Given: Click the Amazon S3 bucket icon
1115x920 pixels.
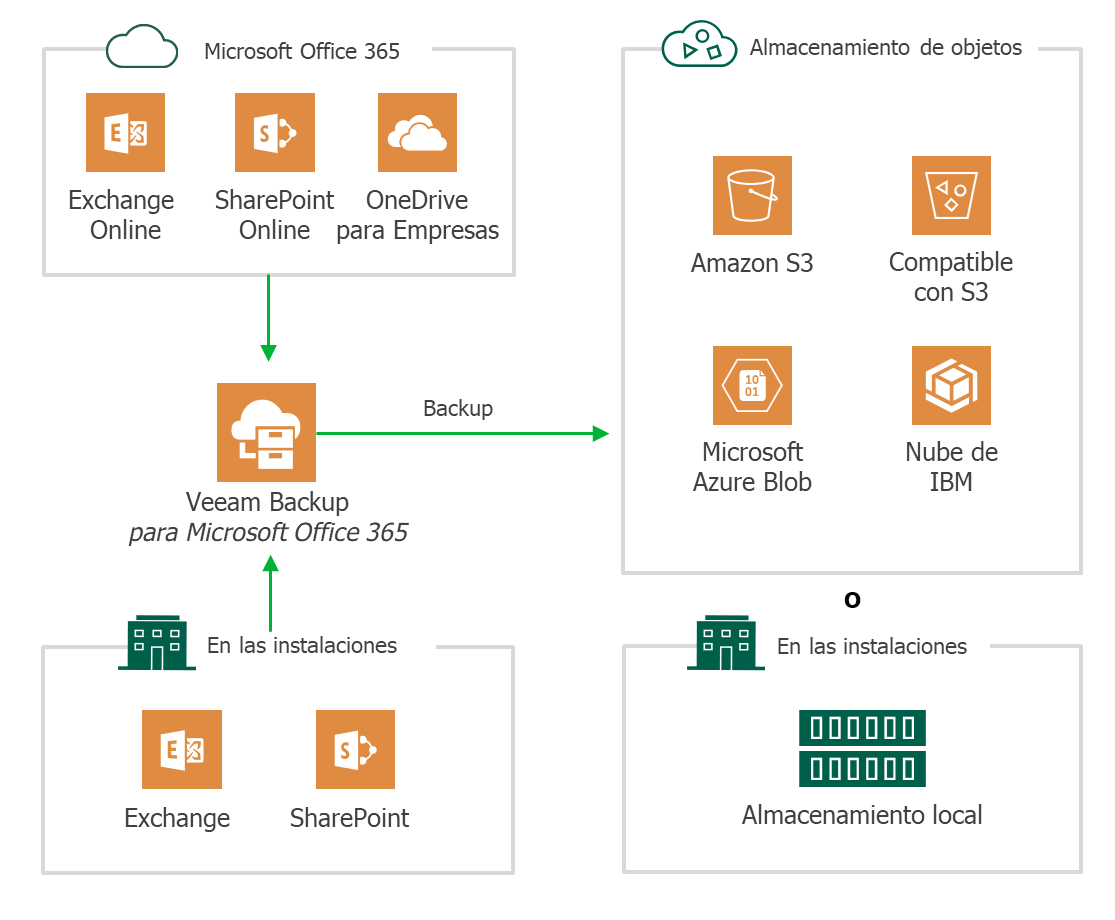Looking at the screenshot, I should tap(752, 195).
